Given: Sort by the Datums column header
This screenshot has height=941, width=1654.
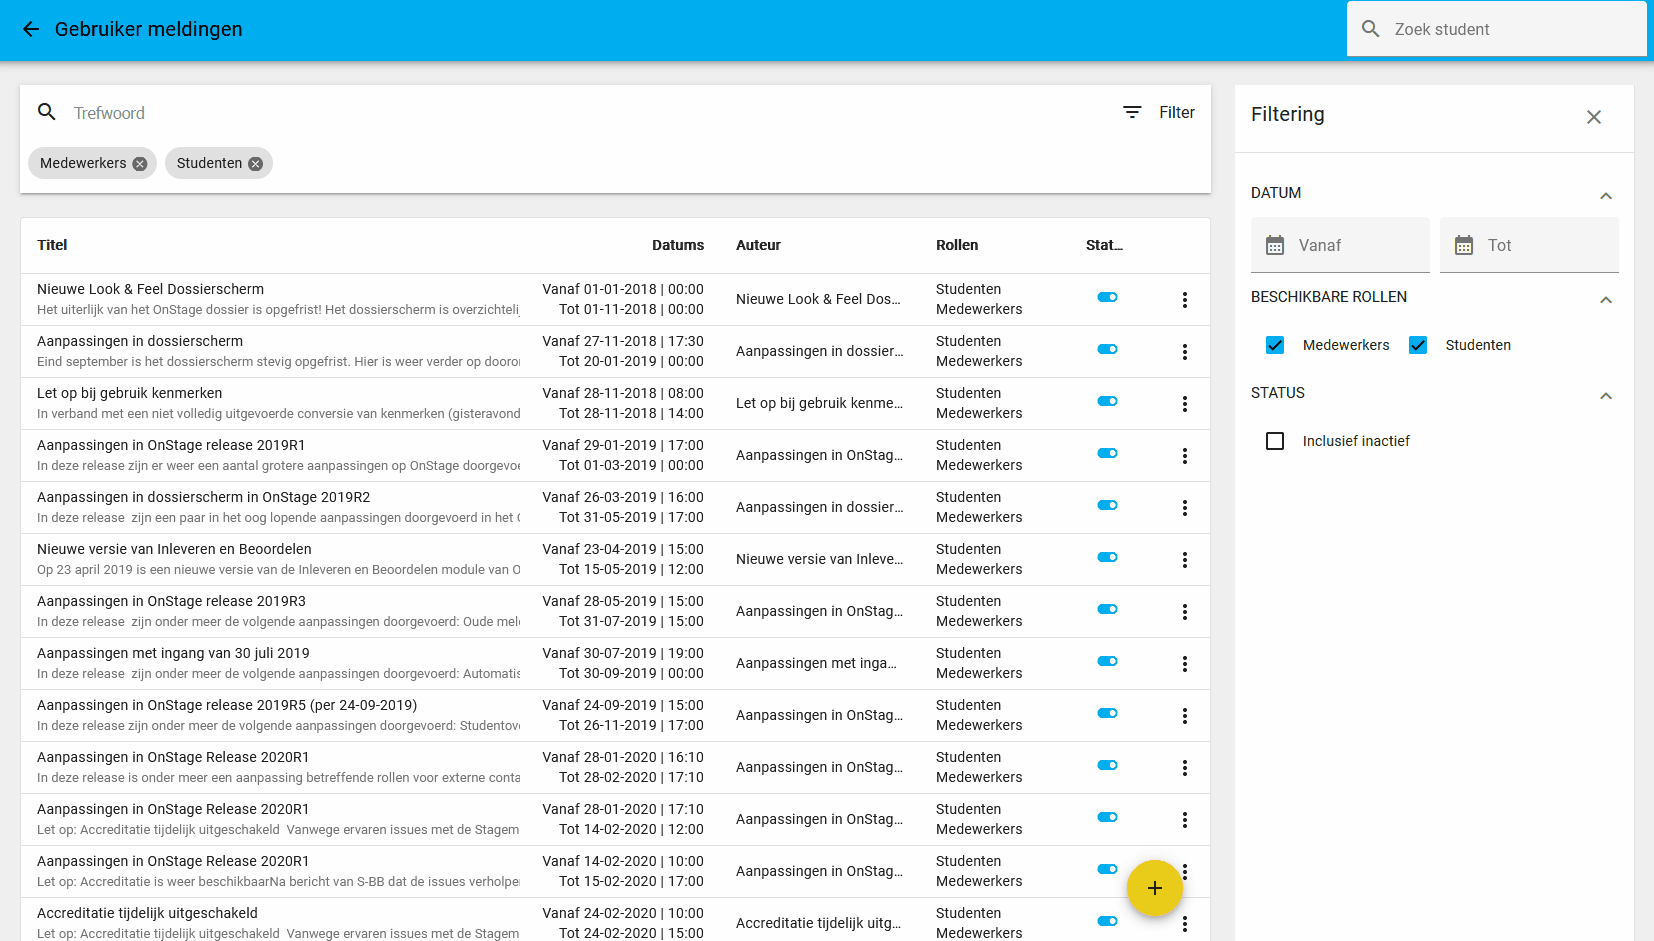Looking at the screenshot, I should pyautogui.click(x=678, y=245).
